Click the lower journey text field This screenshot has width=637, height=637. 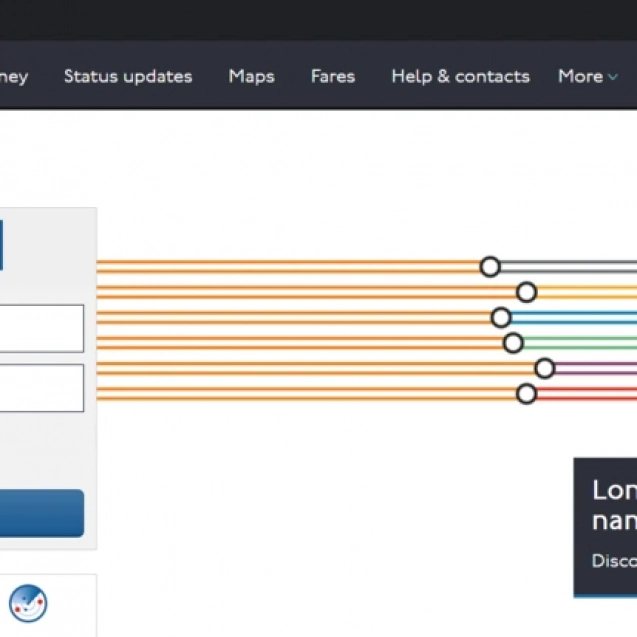tap(41, 388)
